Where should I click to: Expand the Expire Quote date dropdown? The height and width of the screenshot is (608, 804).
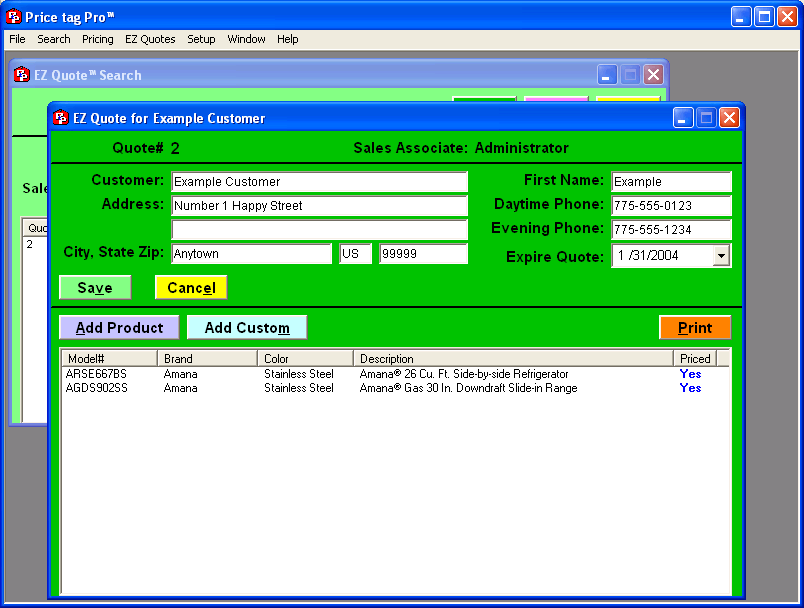click(x=721, y=255)
